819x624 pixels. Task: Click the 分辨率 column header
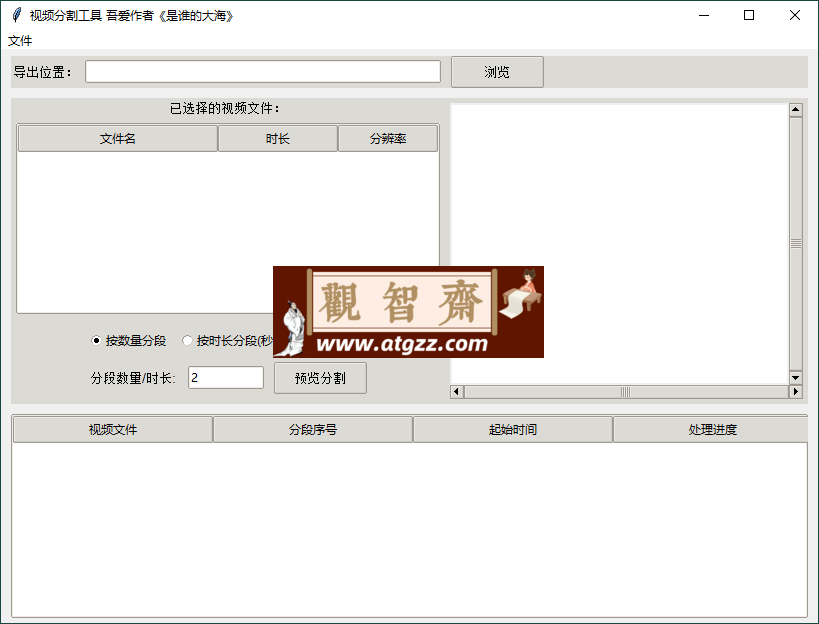(x=388, y=138)
